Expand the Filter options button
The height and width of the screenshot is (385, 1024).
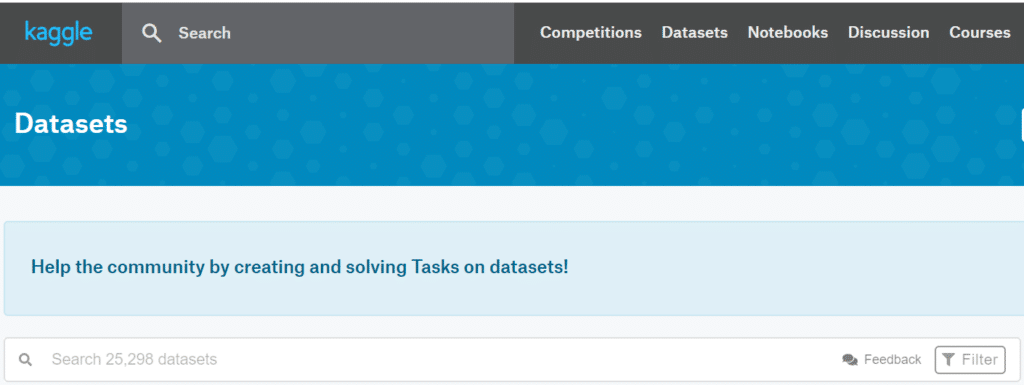[970, 360]
